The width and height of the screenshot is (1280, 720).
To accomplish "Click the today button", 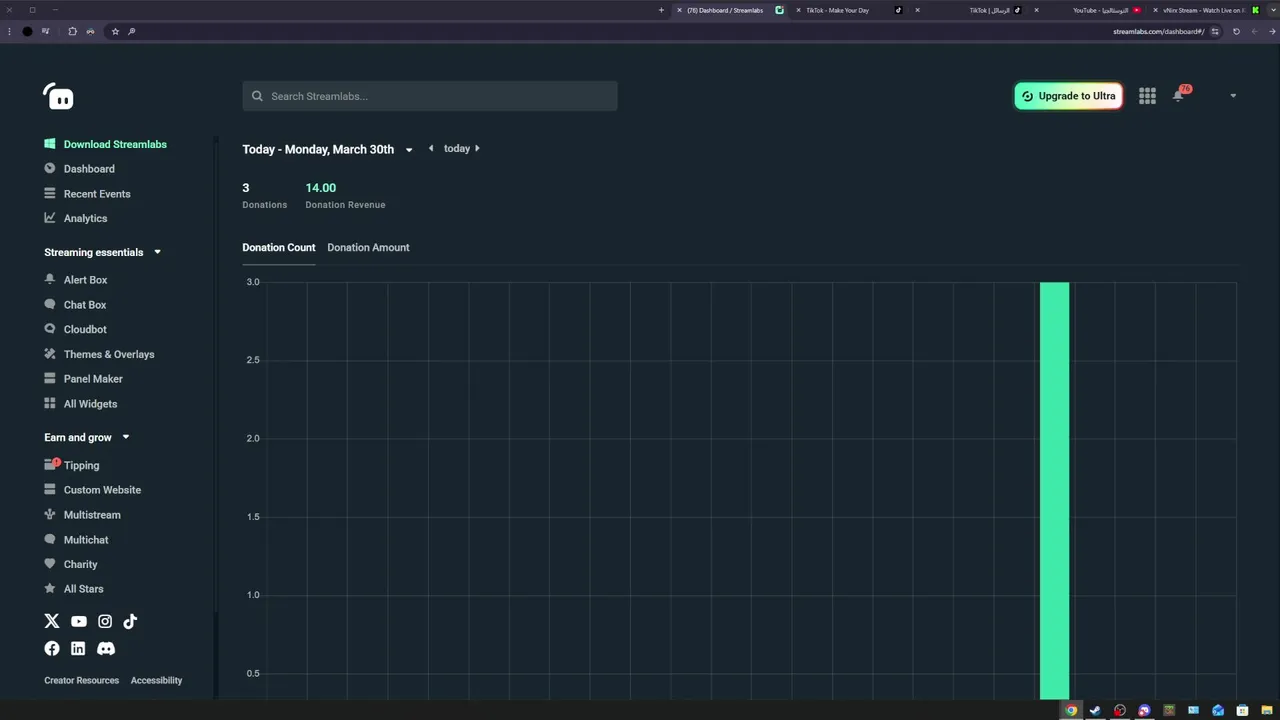I will pyautogui.click(x=456, y=148).
